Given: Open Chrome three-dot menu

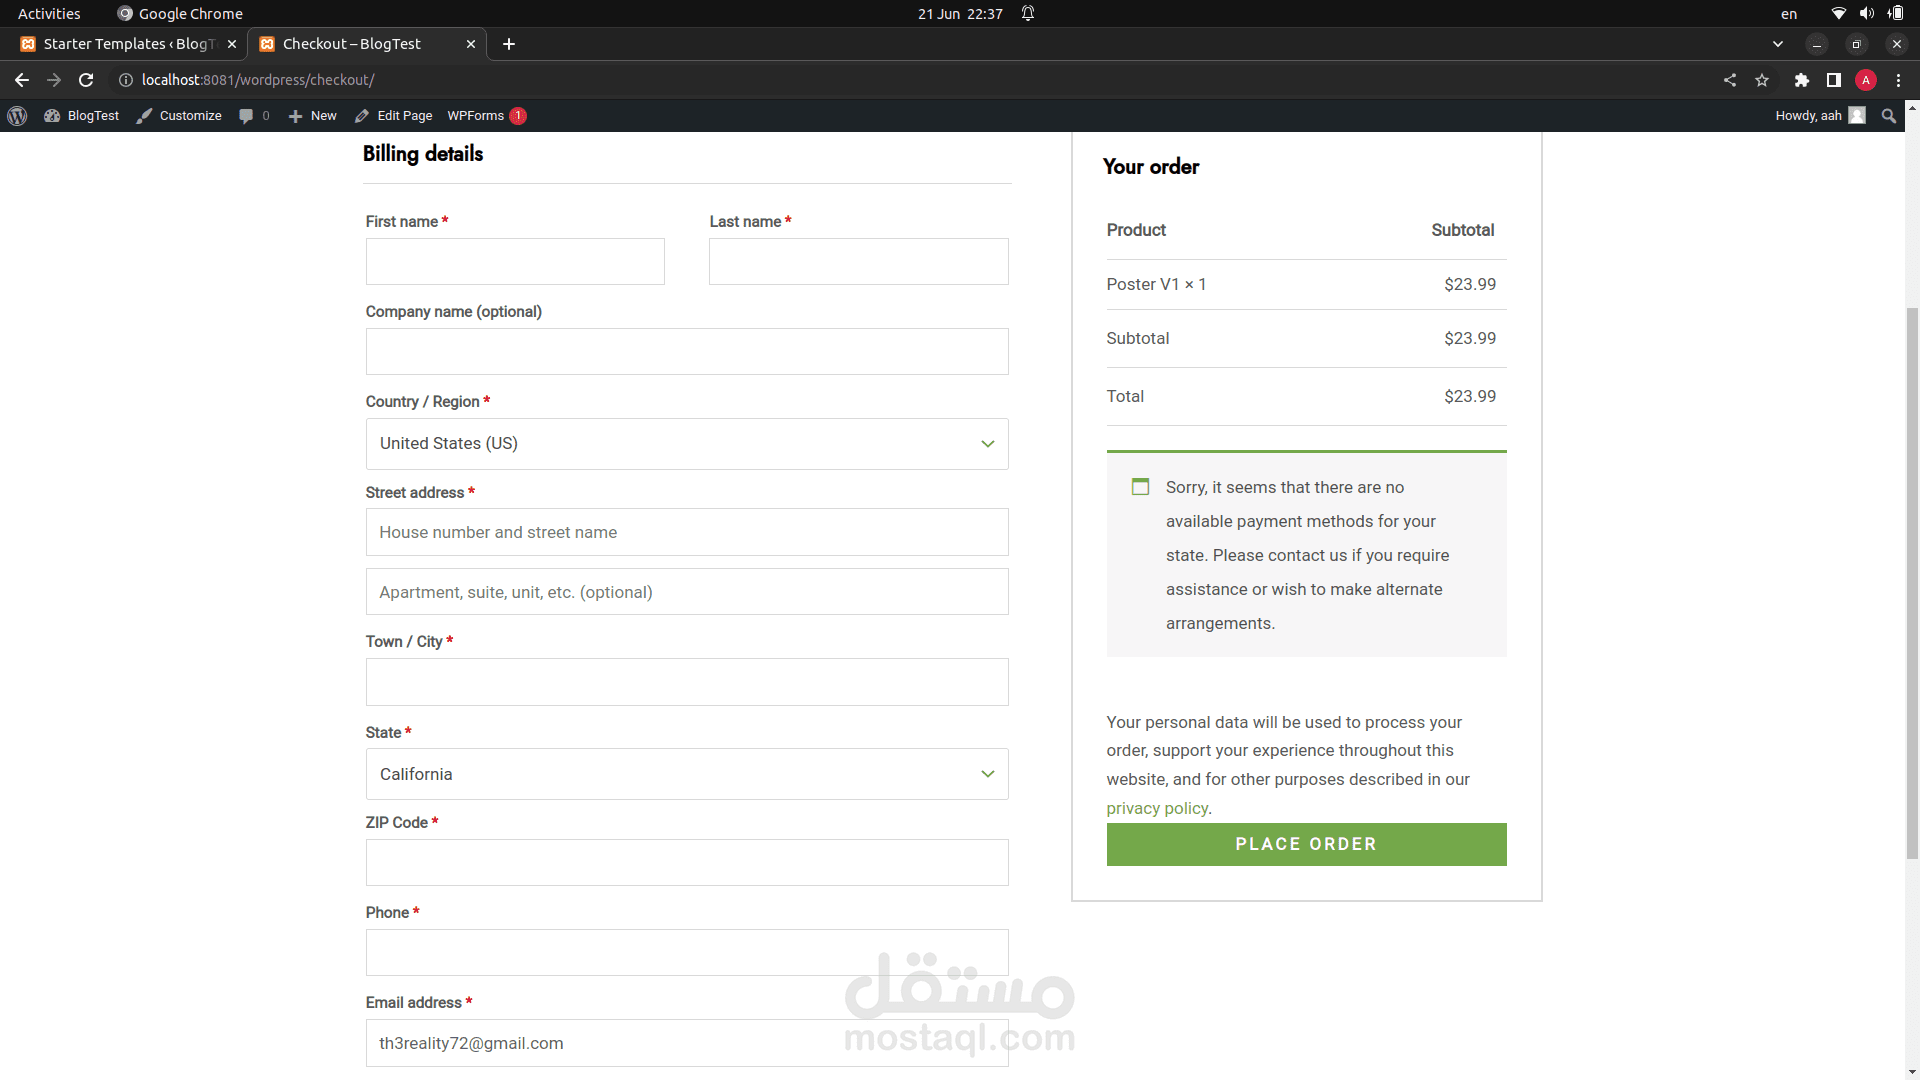Looking at the screenshot, I should point(1898,80).
